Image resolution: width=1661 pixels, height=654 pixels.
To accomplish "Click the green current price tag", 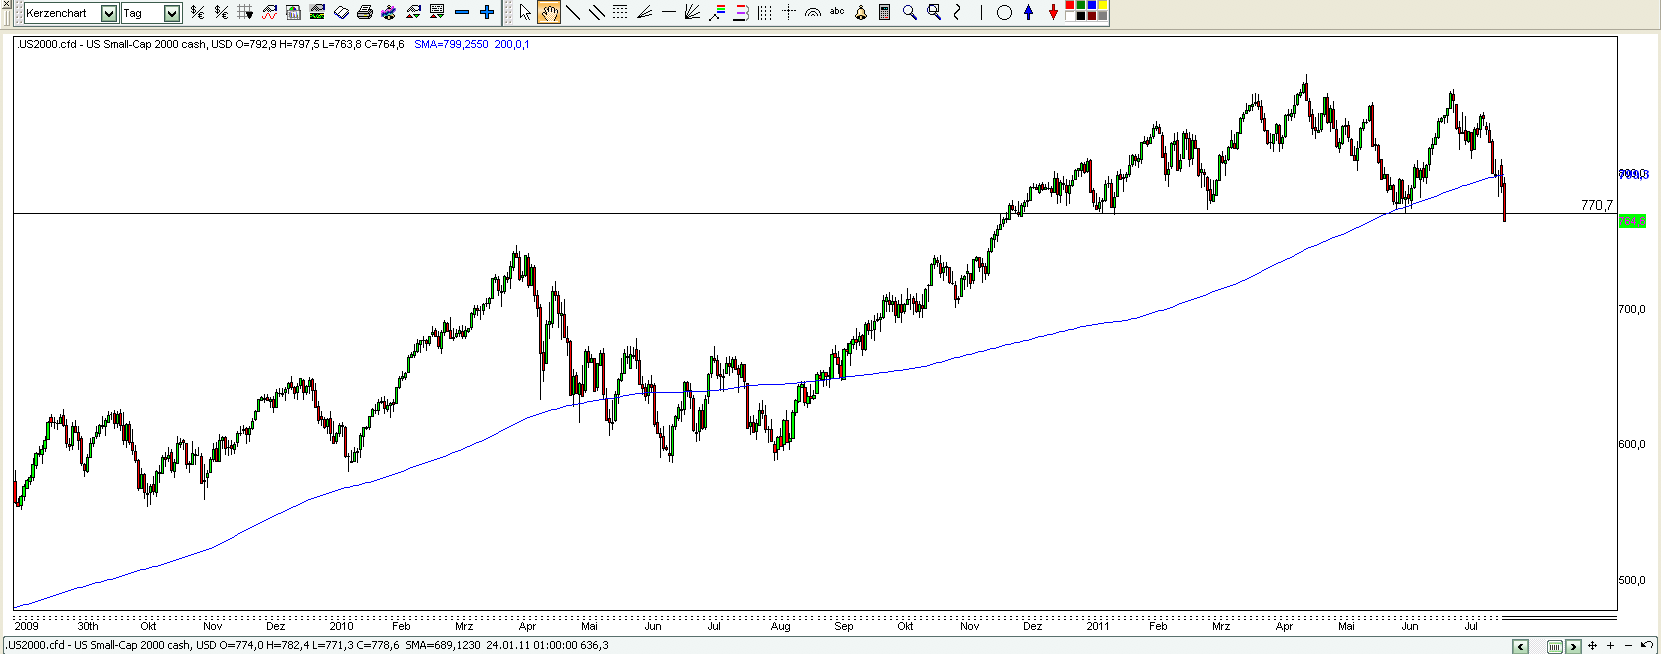I will click(x=1632, y=221).
